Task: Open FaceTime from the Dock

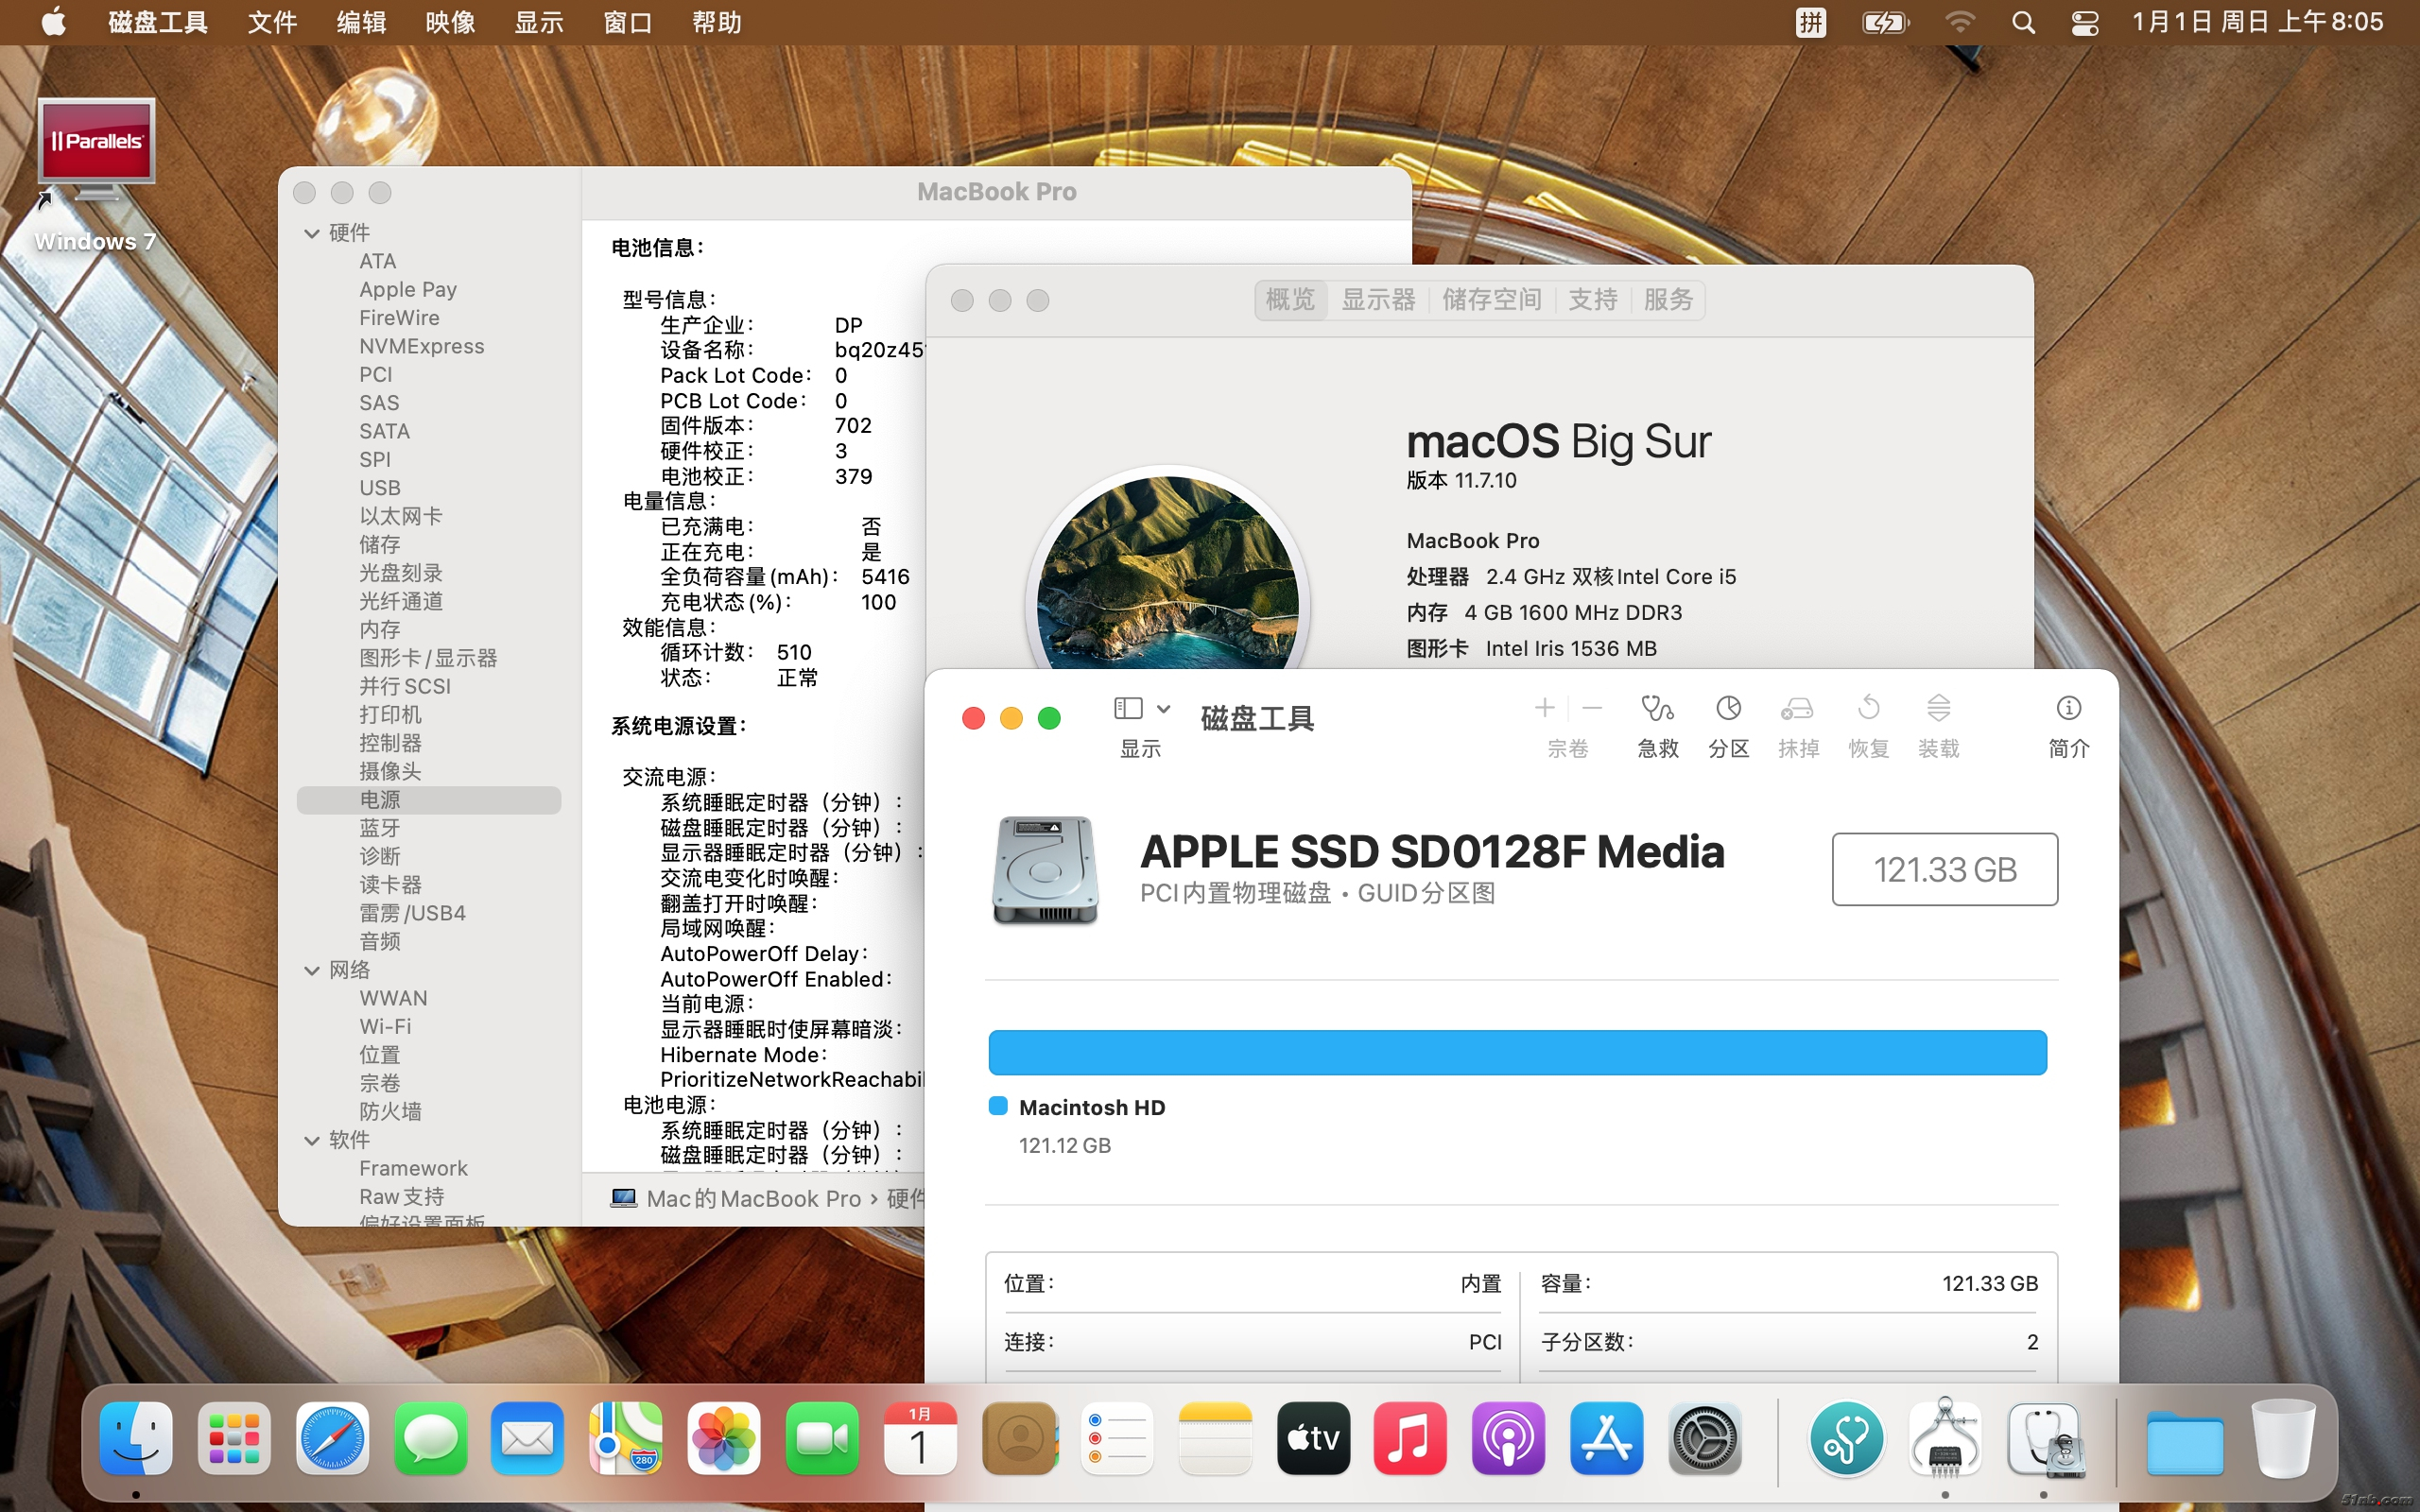Action: [822, 1439]
